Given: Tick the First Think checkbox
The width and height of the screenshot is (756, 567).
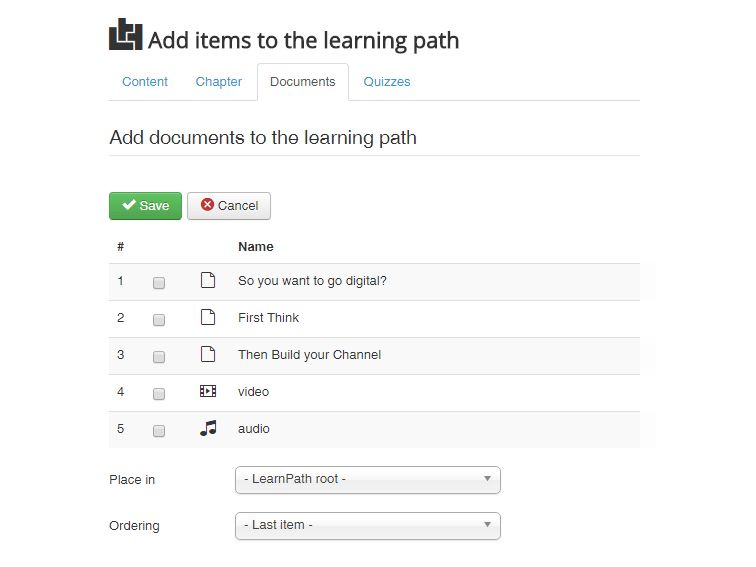Looking at the screenshot, I should (x=159, y=320).
